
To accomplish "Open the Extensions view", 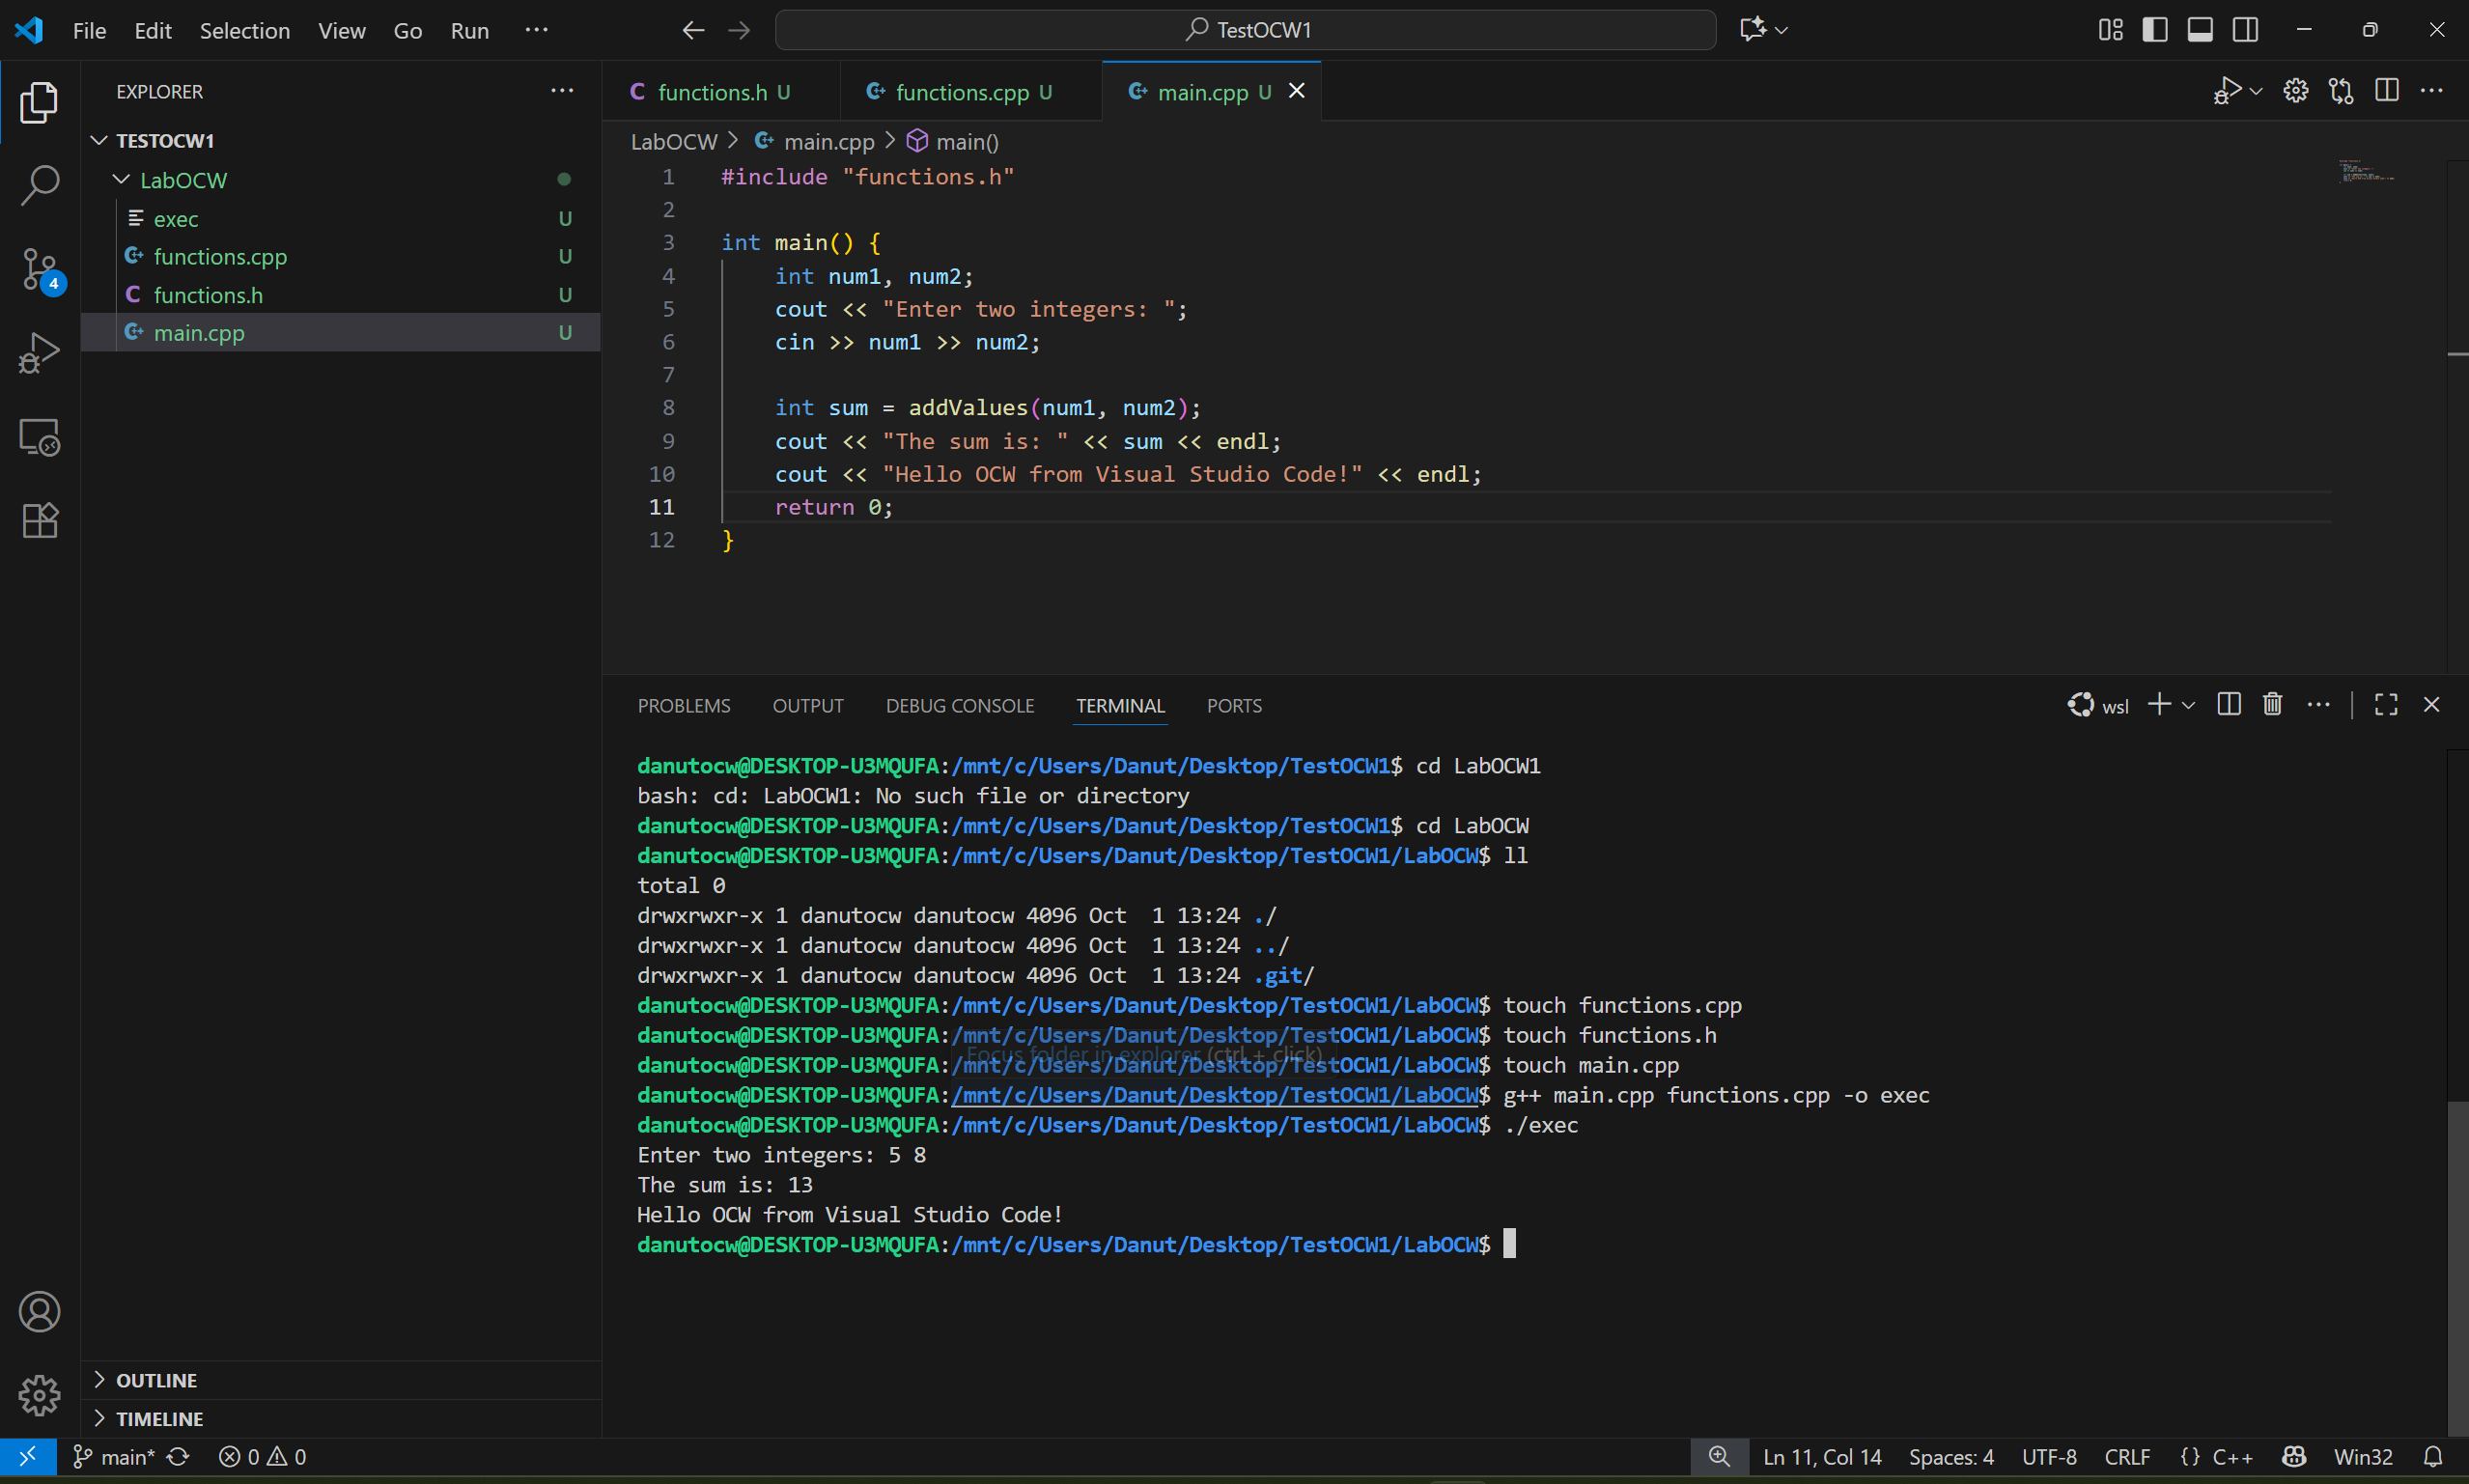I will [39, 521].
